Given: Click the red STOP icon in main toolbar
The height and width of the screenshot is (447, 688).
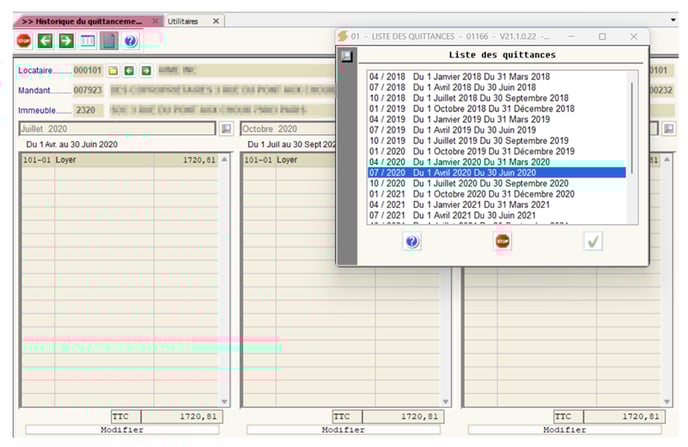Looking at the screenshot, I should (x=23, y=41).
